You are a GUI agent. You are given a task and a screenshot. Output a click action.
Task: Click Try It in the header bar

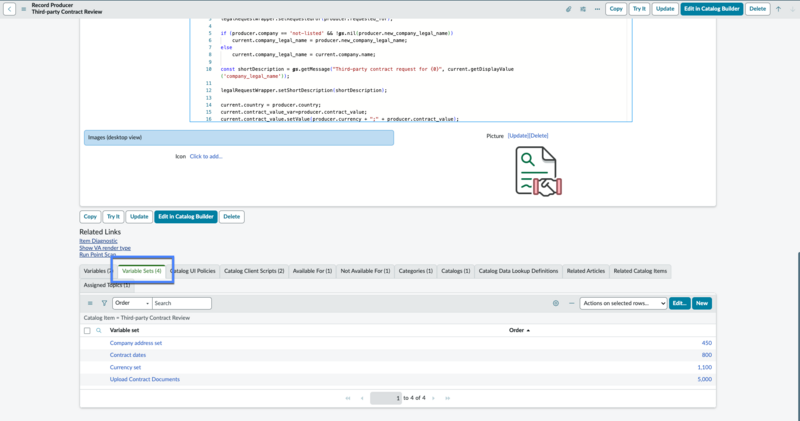639,9
